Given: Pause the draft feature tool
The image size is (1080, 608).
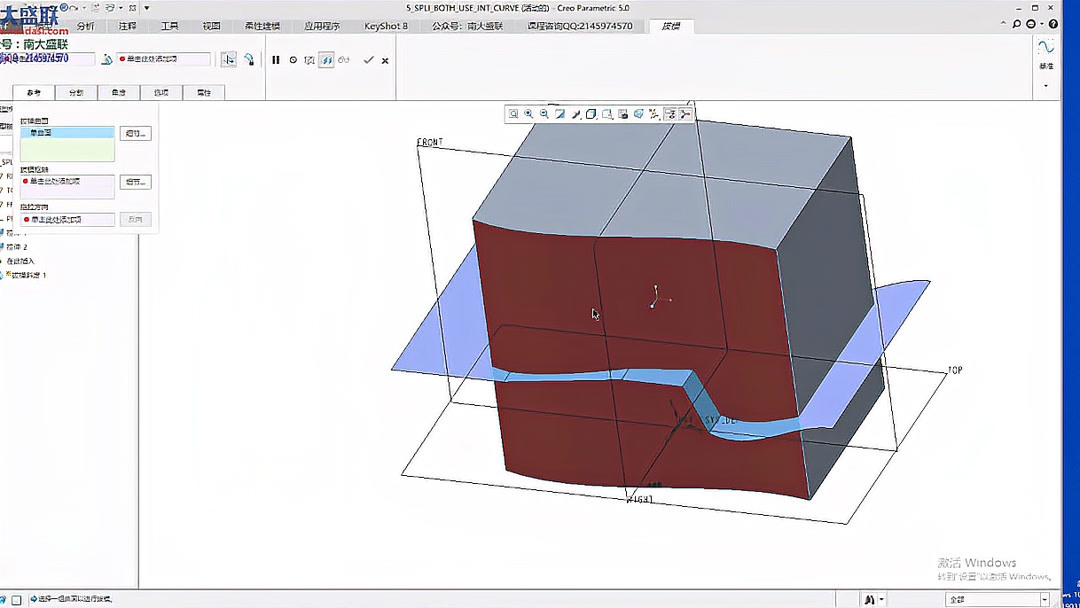Looking at the screenshot, I should [276, 60].
